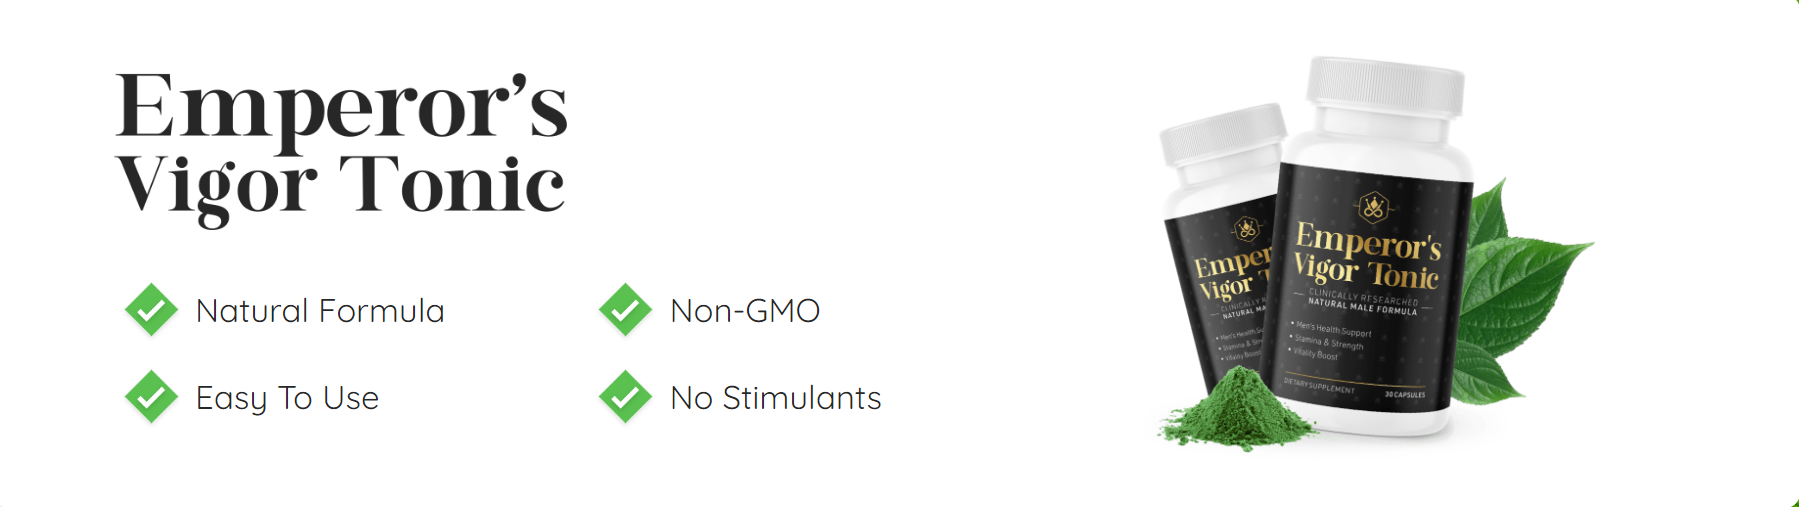Click the white cap of back bottle

(1223, 133)
